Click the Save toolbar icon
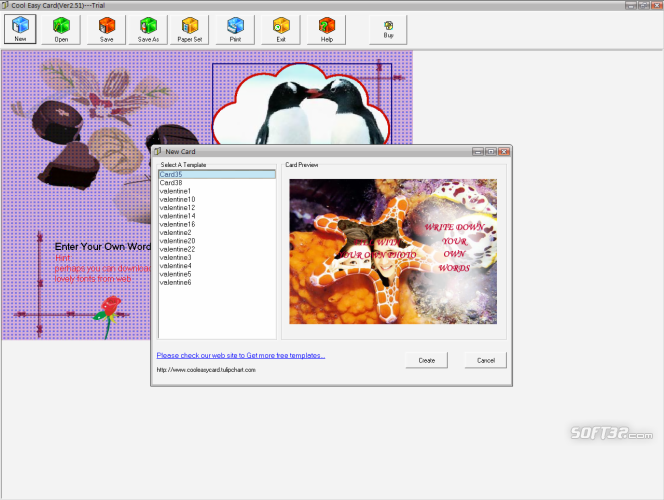The height and width of the screenshot is (500, 664). (x=106, y=29)
